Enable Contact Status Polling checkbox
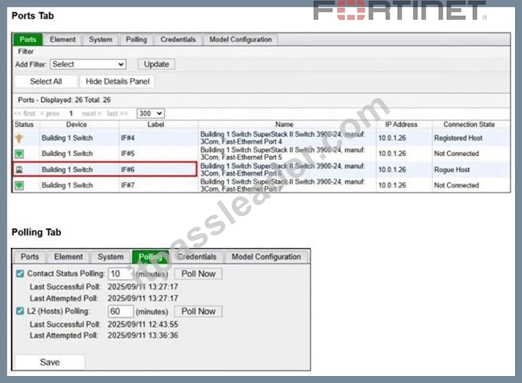 (x=20, y=274)
